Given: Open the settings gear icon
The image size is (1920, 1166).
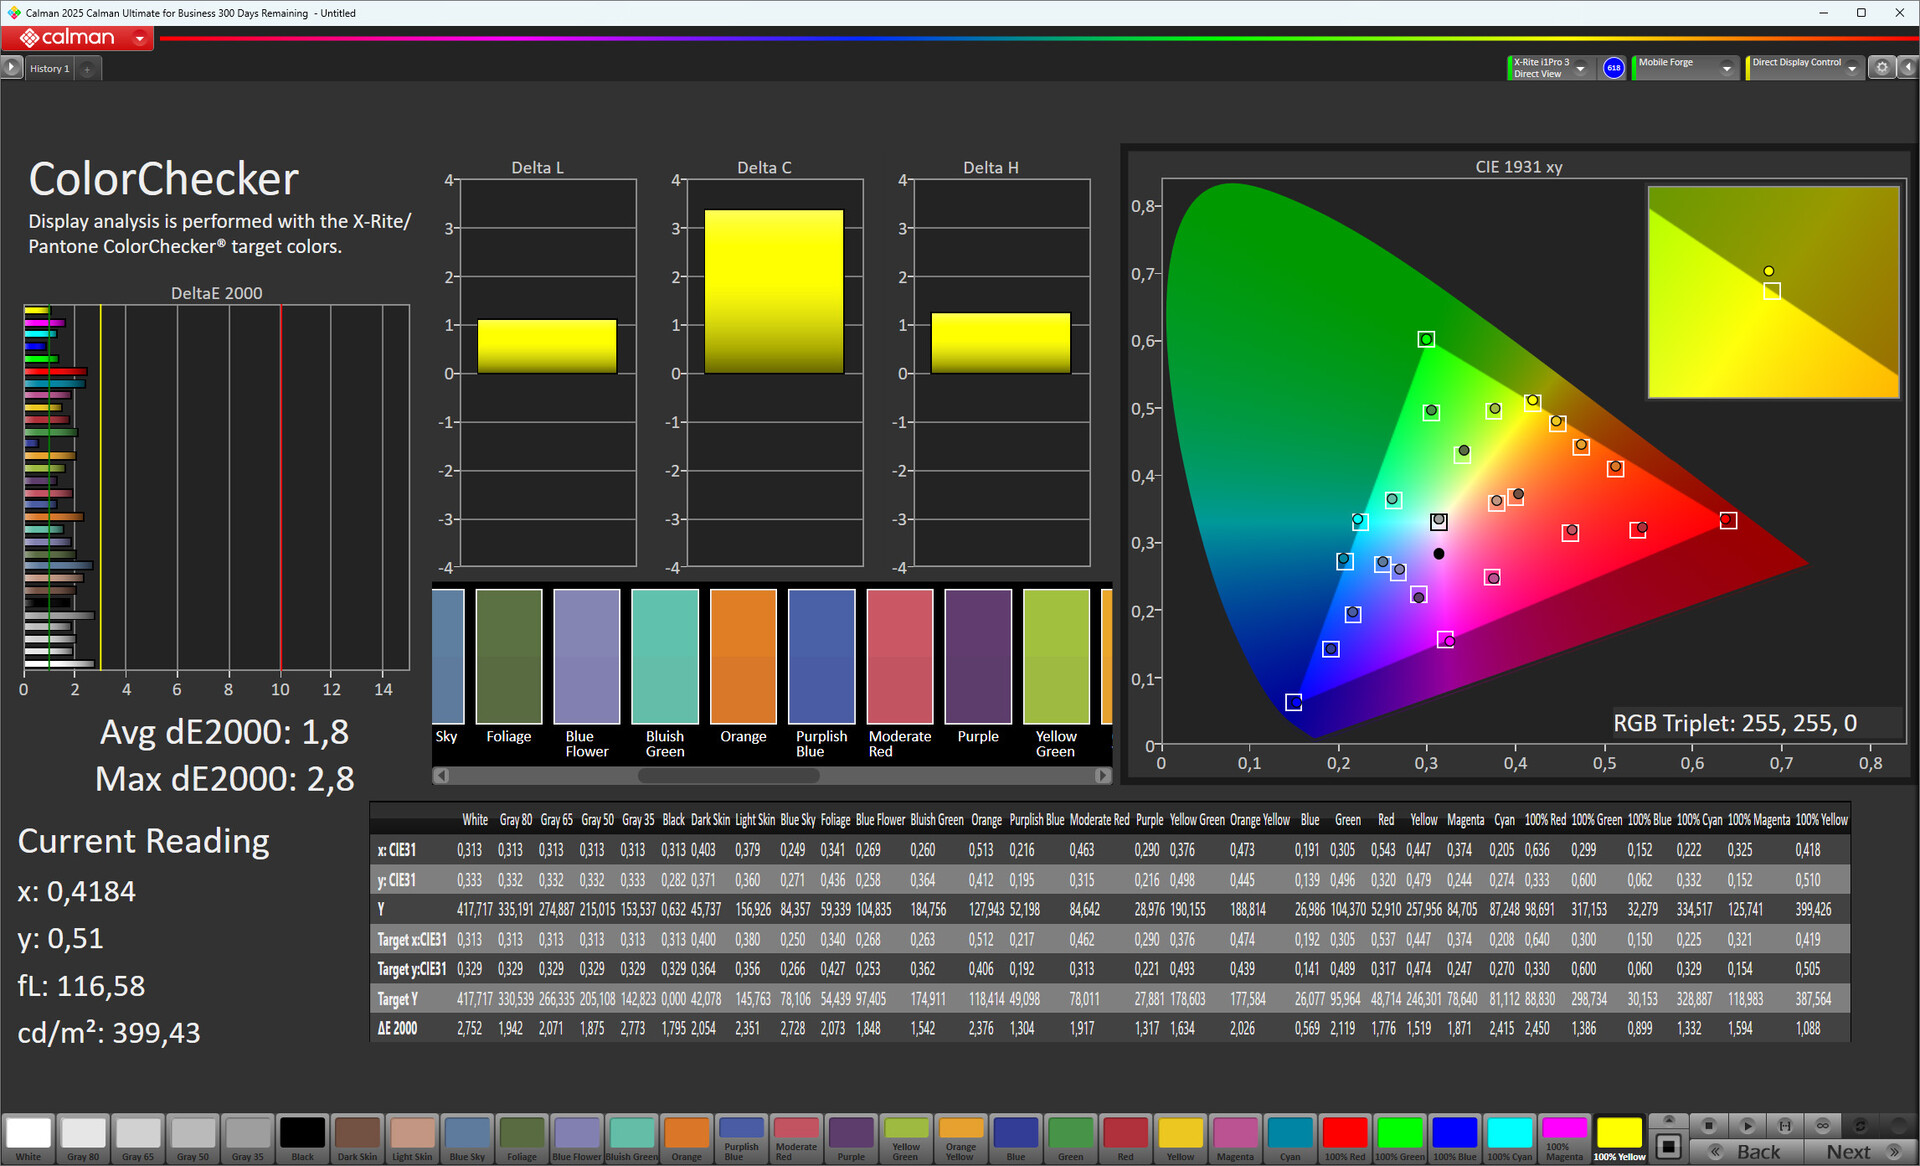Looking at the screenshot, I should coord(1882,68).
